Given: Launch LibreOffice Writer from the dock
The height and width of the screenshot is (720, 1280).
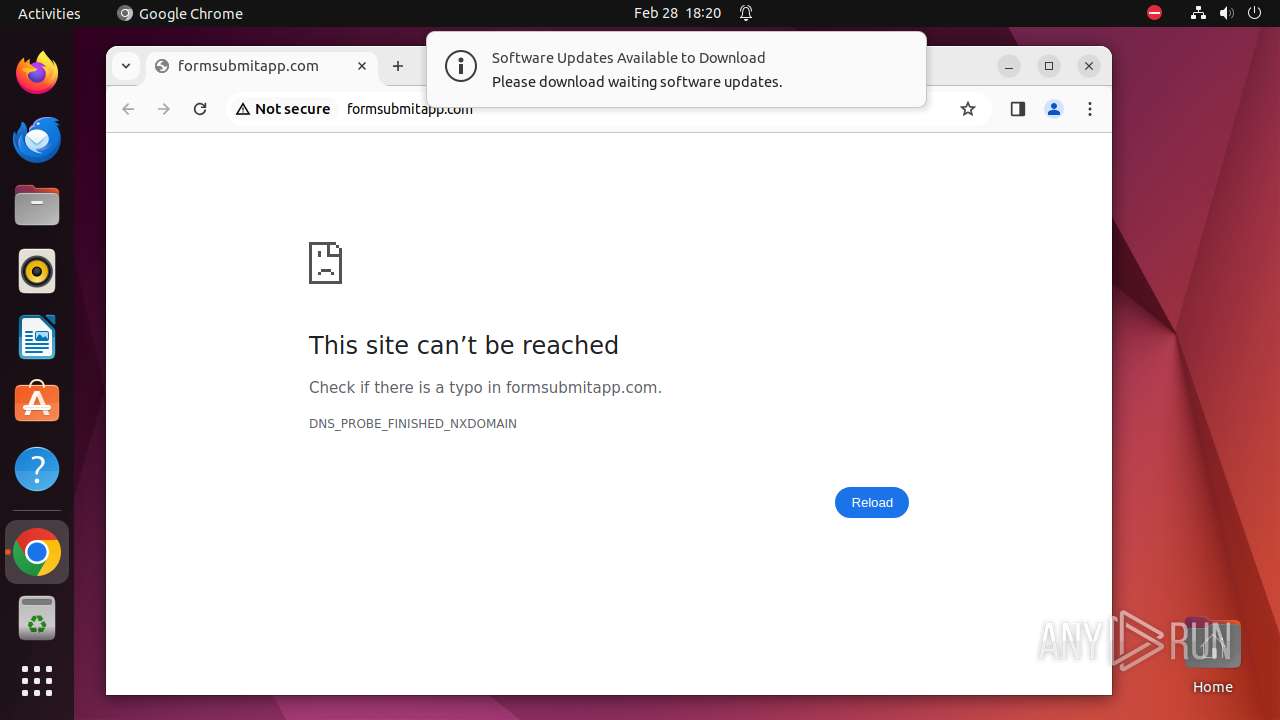Looking at the screenshot, I should (37, 337).
